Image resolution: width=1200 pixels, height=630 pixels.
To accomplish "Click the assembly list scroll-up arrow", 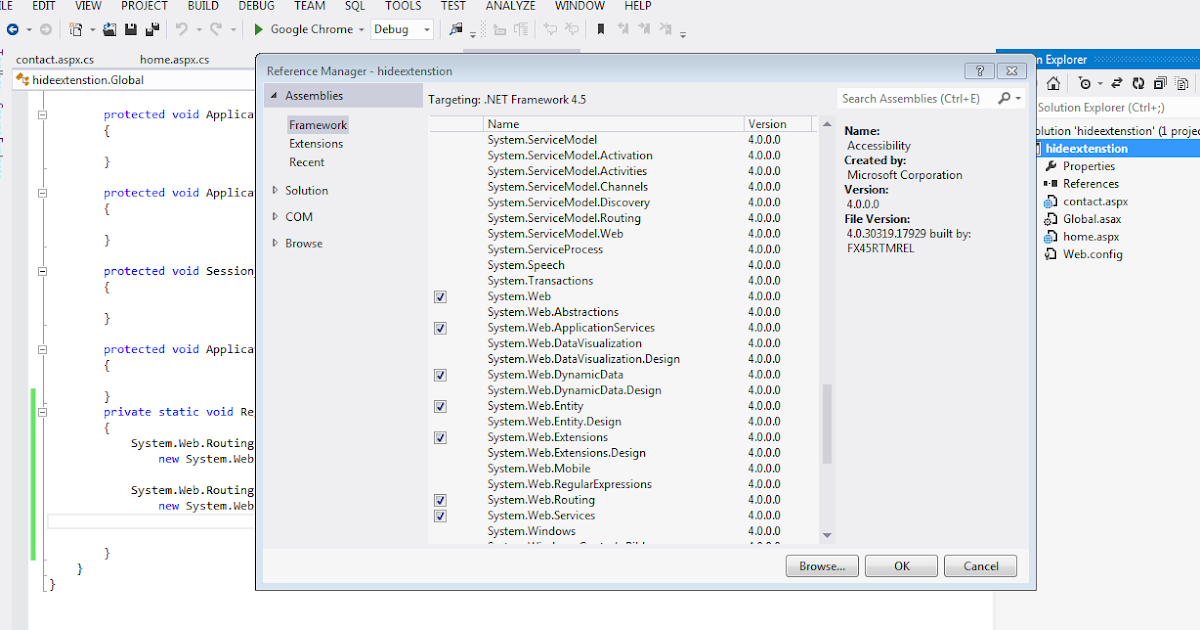I will tap(827, 124).
